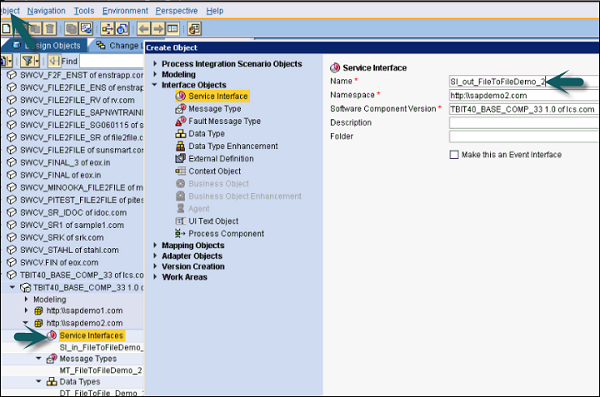Screen dimensions: 600x397
Task: Open the Environment menu
Action: pyautogui.click(x=125, y=11)
